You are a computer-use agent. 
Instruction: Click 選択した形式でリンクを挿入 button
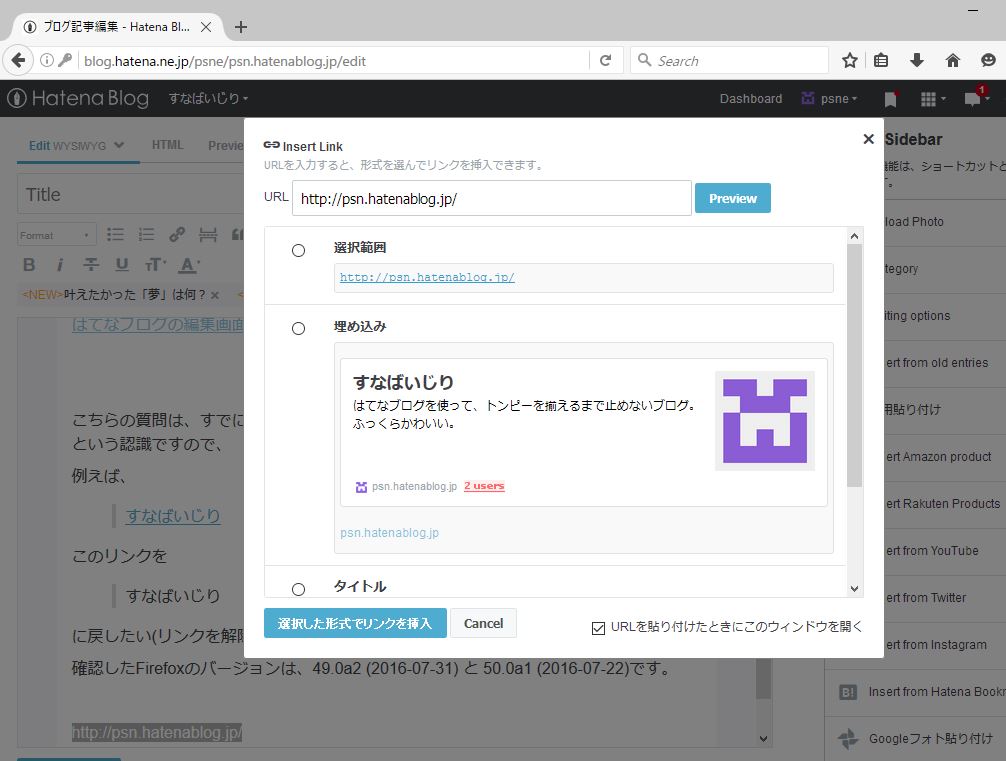355,623
